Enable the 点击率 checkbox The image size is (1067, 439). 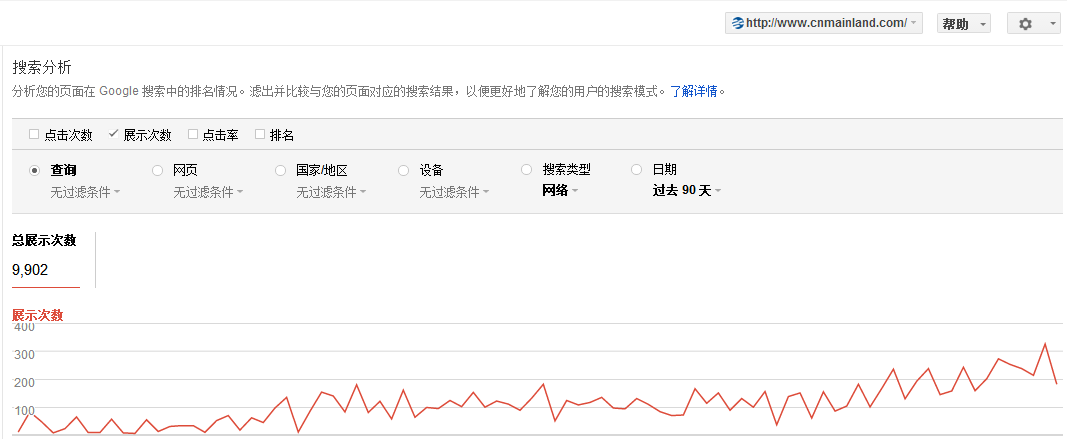pos(193,134)
